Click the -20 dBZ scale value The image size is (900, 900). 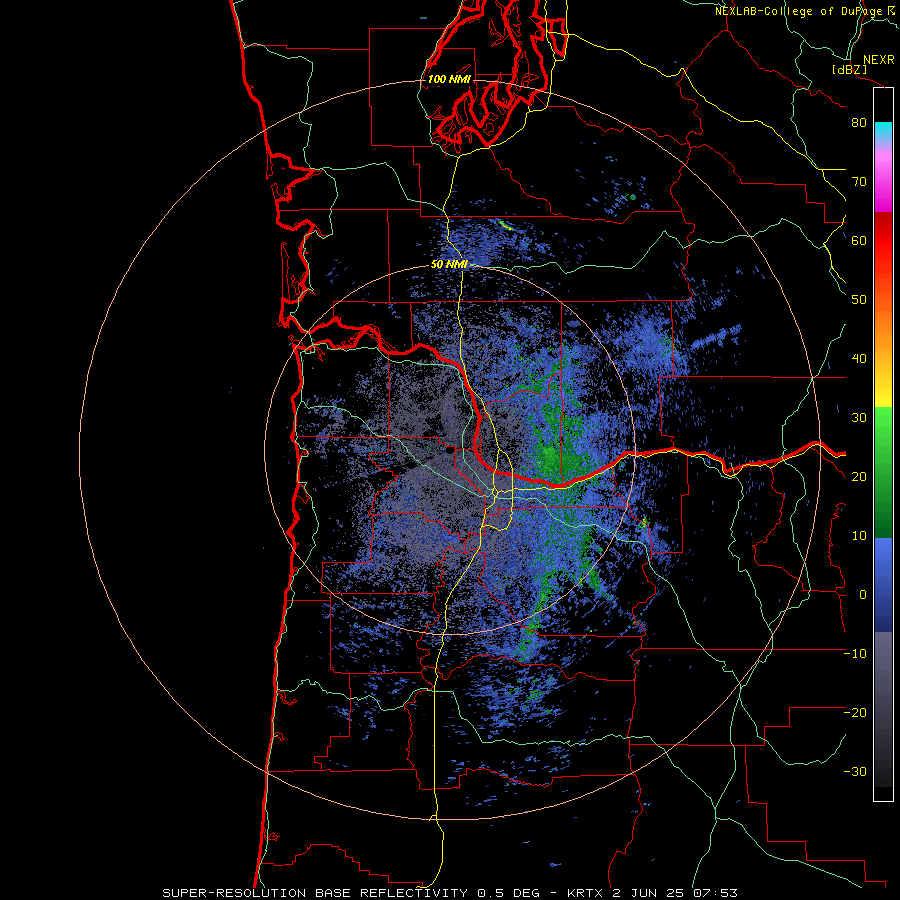(855, 712)
